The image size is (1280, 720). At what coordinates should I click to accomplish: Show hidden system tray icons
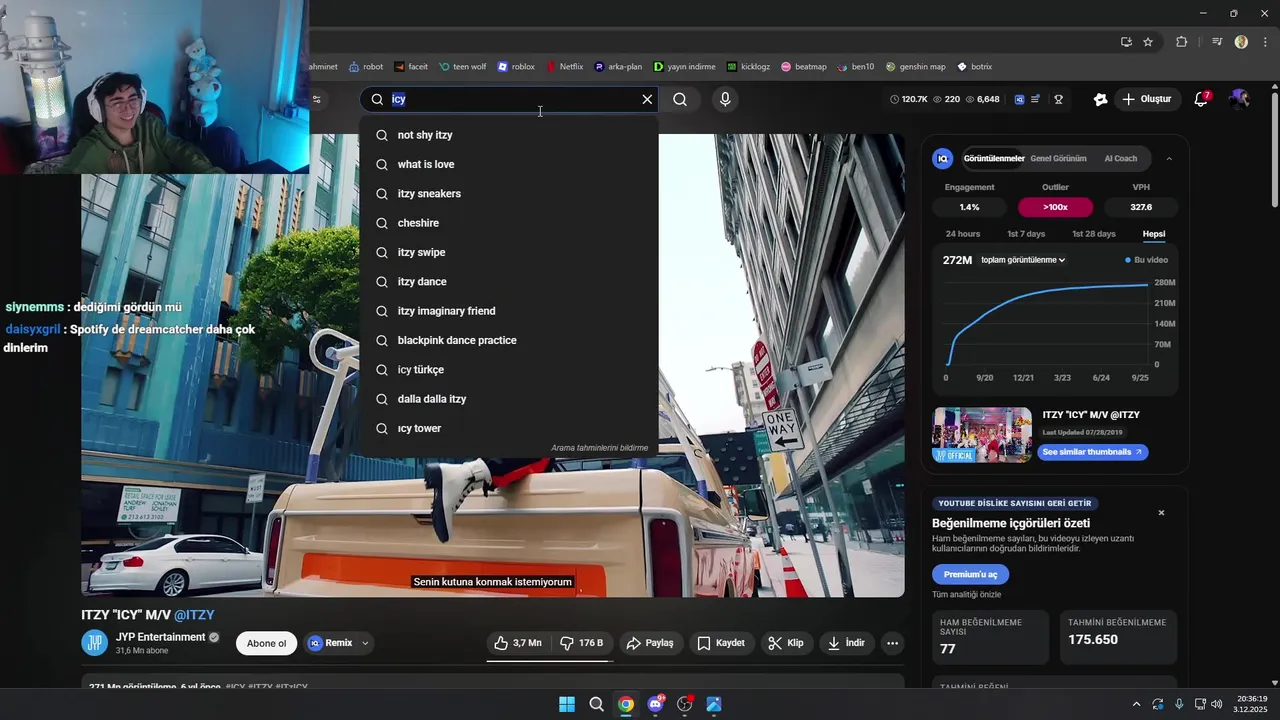pyautogui.click(x=1135, y=704)
